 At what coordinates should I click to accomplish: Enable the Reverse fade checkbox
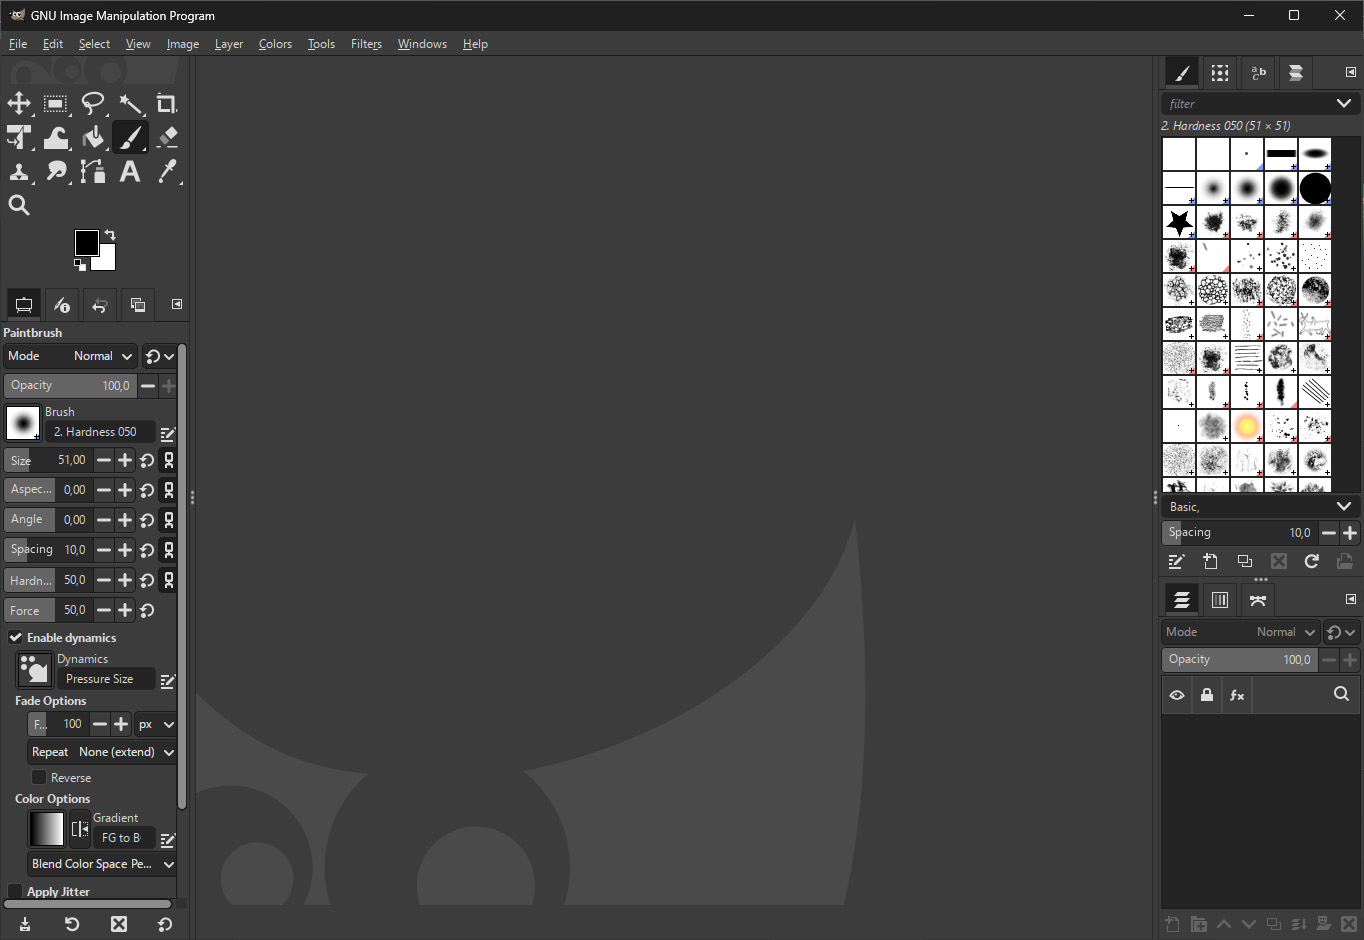point(39,777)
